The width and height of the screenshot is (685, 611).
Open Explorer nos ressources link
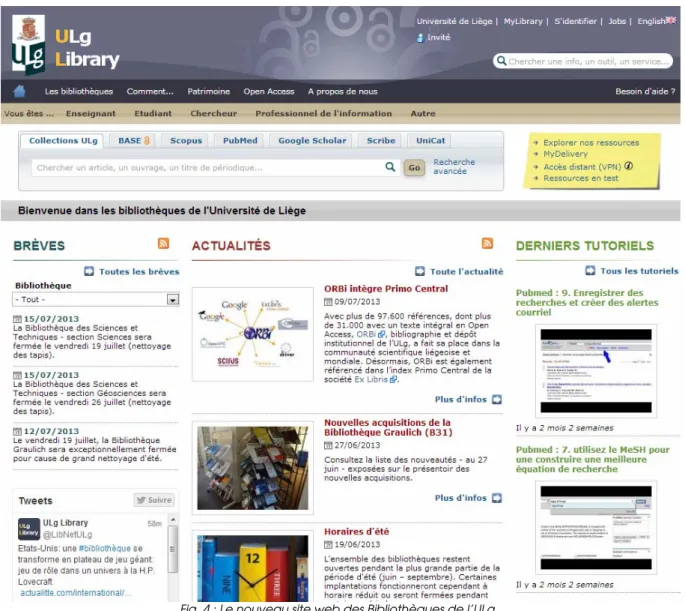tap(591, 143)
